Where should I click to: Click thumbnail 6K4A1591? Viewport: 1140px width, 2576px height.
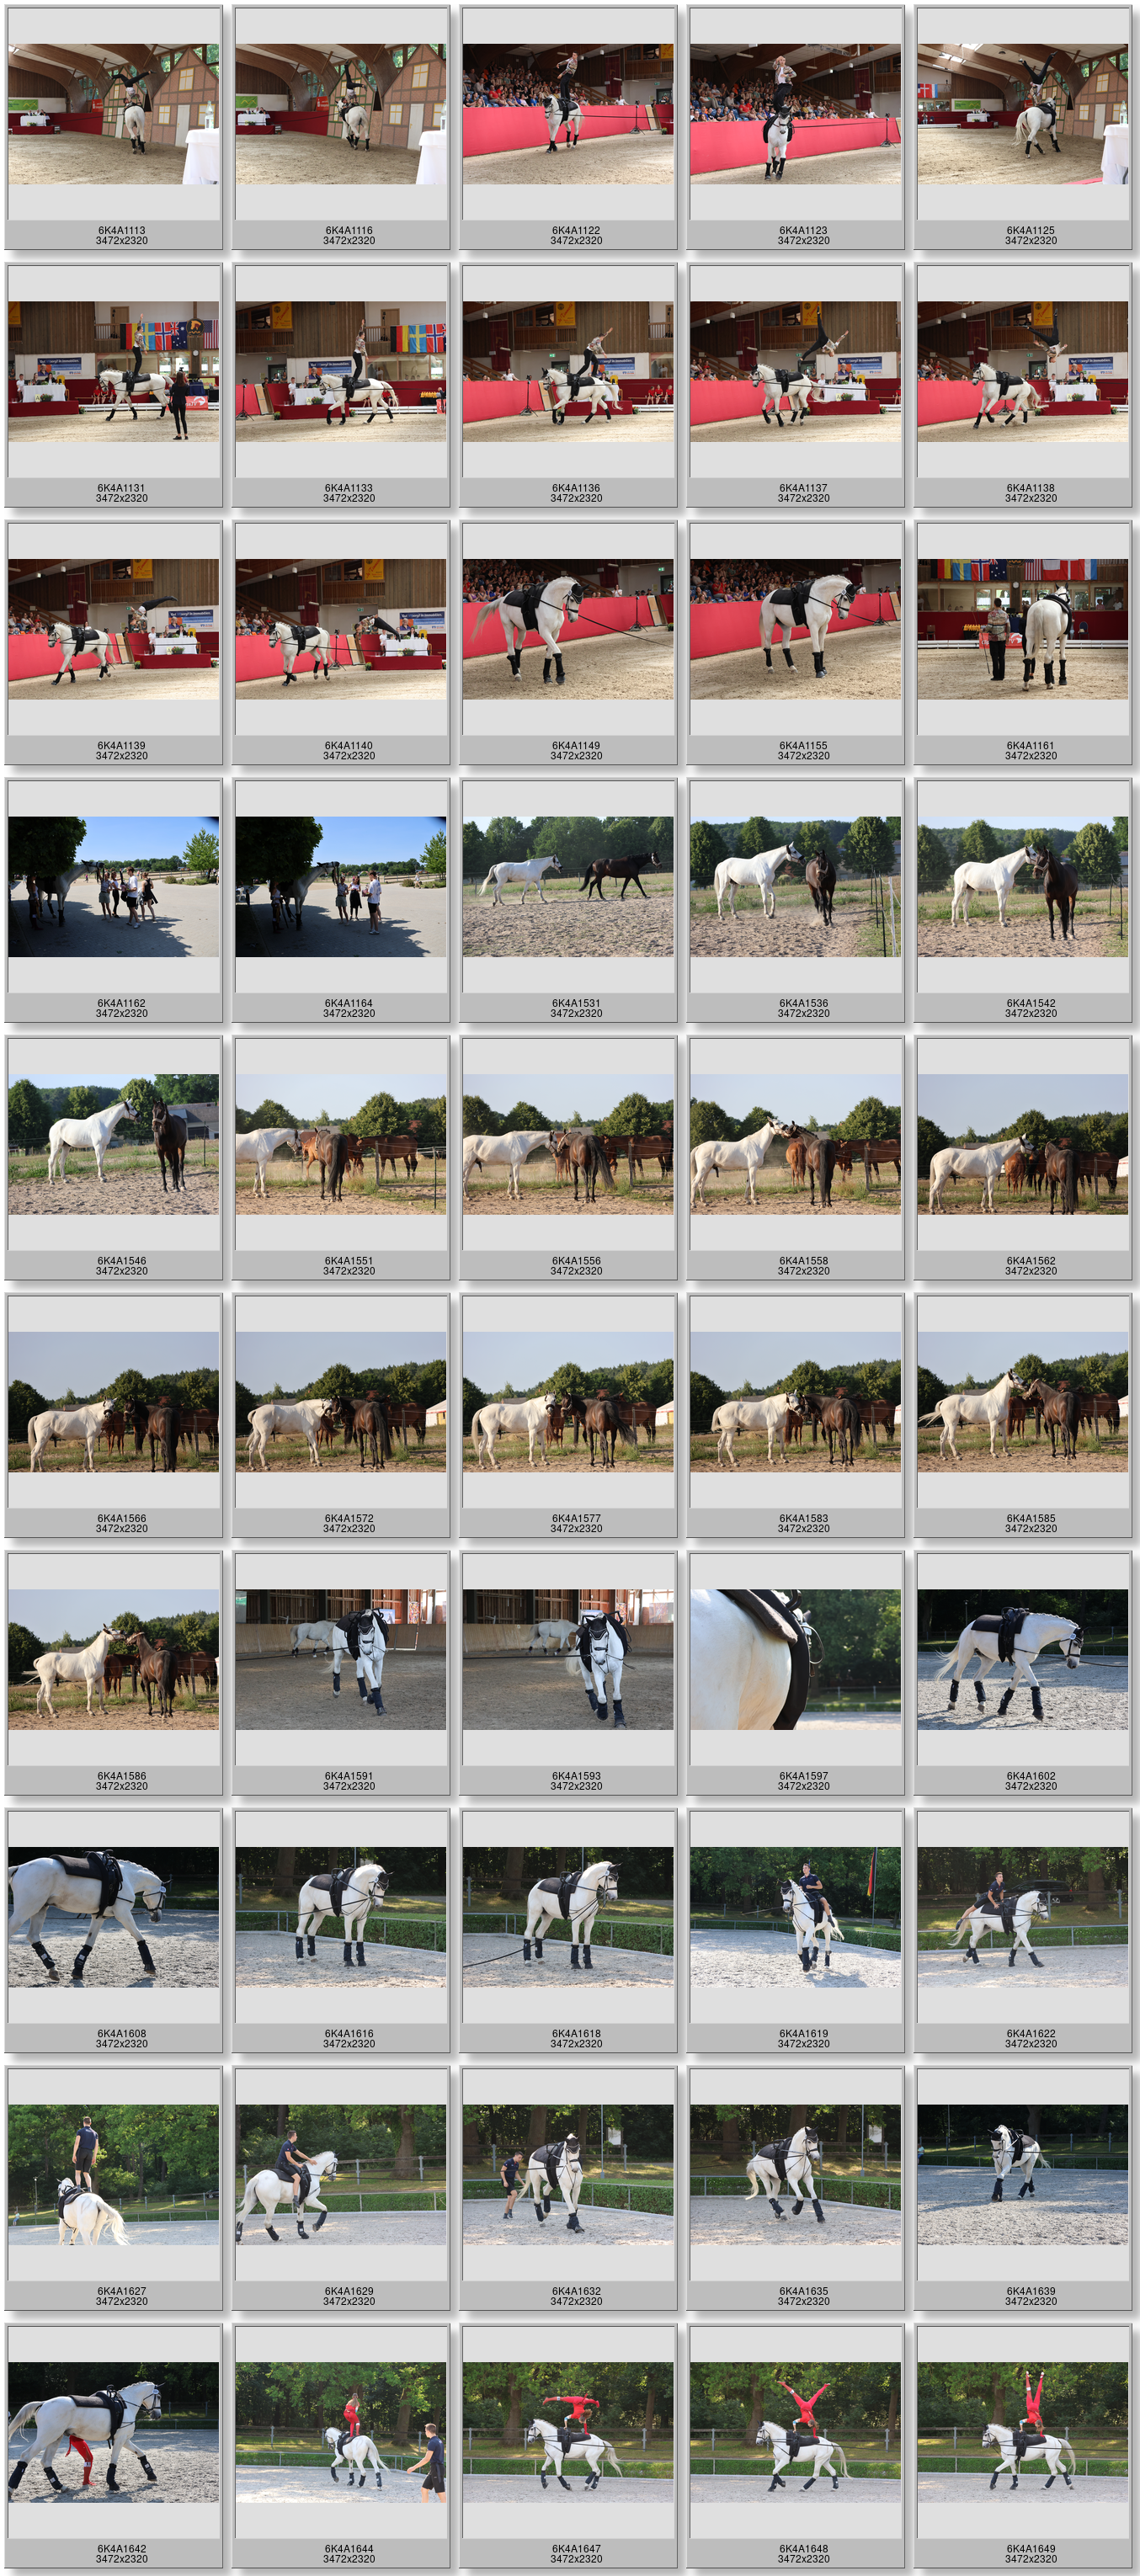coord(341,1660)
